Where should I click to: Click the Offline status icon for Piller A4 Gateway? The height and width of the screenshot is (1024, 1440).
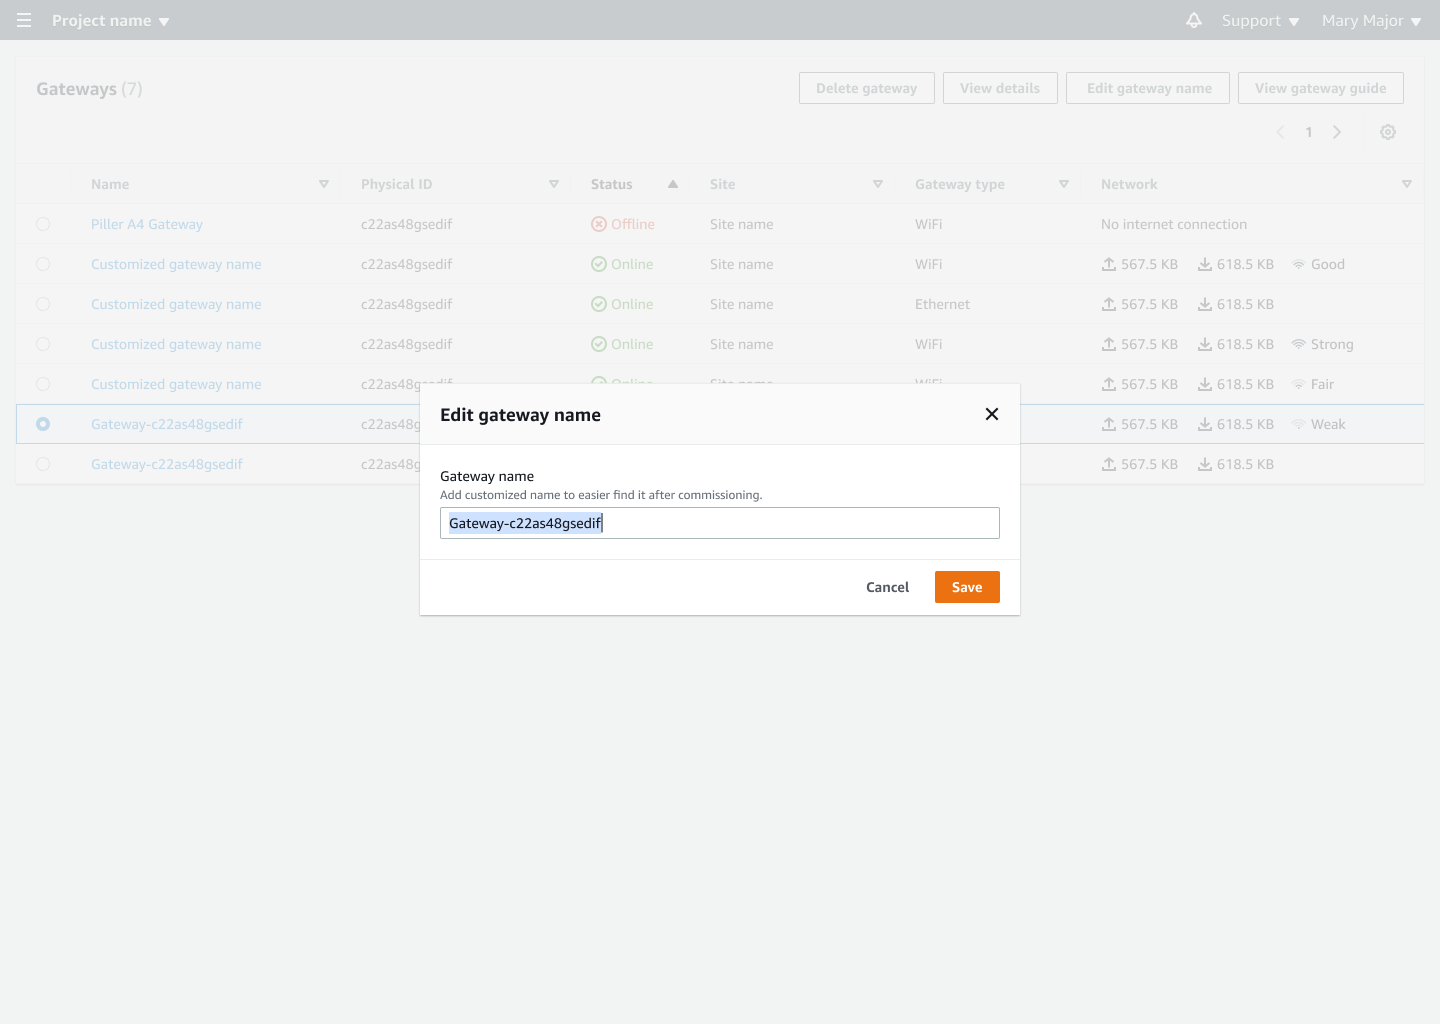599,224
